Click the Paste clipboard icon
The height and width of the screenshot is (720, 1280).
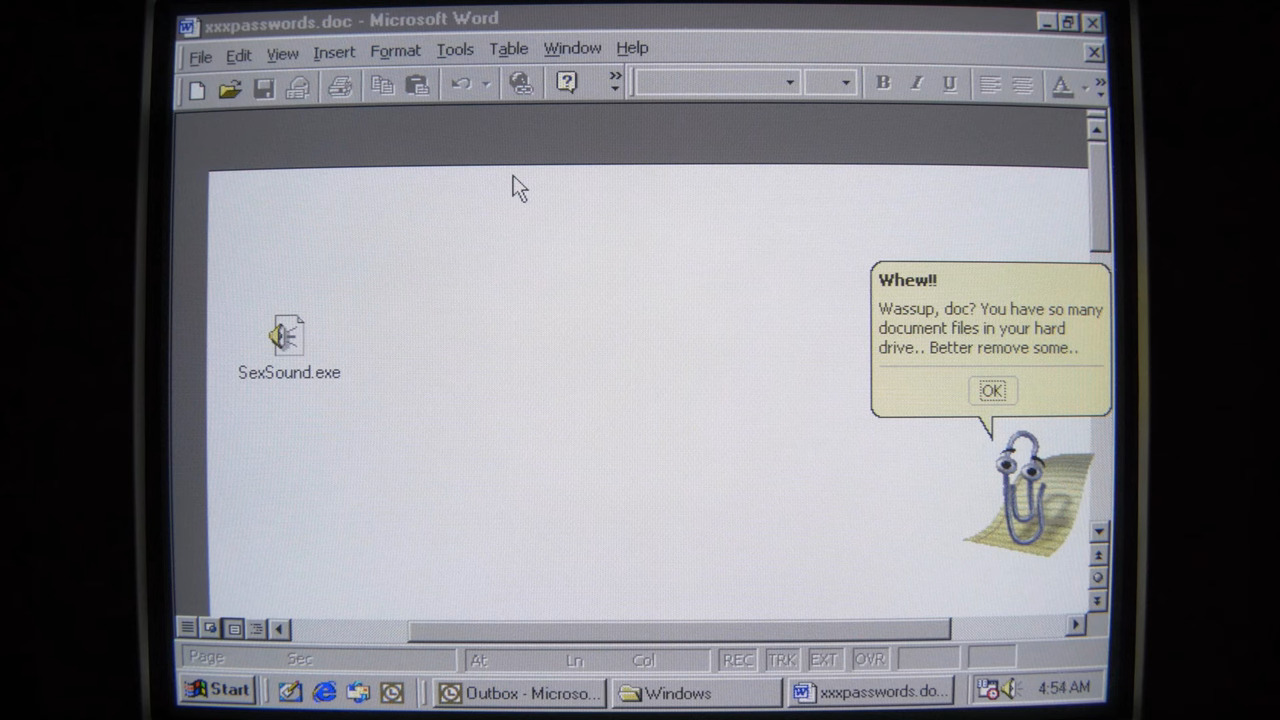click(x=417, y=86)
